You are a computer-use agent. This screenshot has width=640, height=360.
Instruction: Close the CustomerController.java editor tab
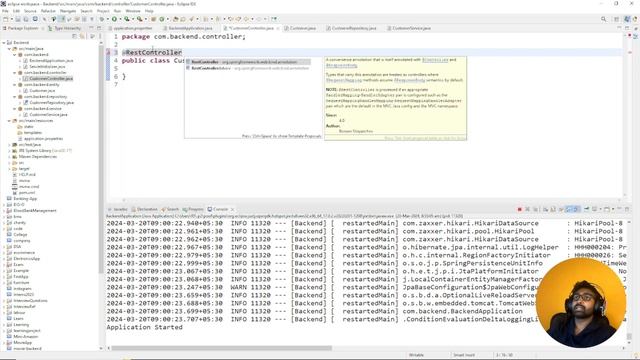click(278, 28)
